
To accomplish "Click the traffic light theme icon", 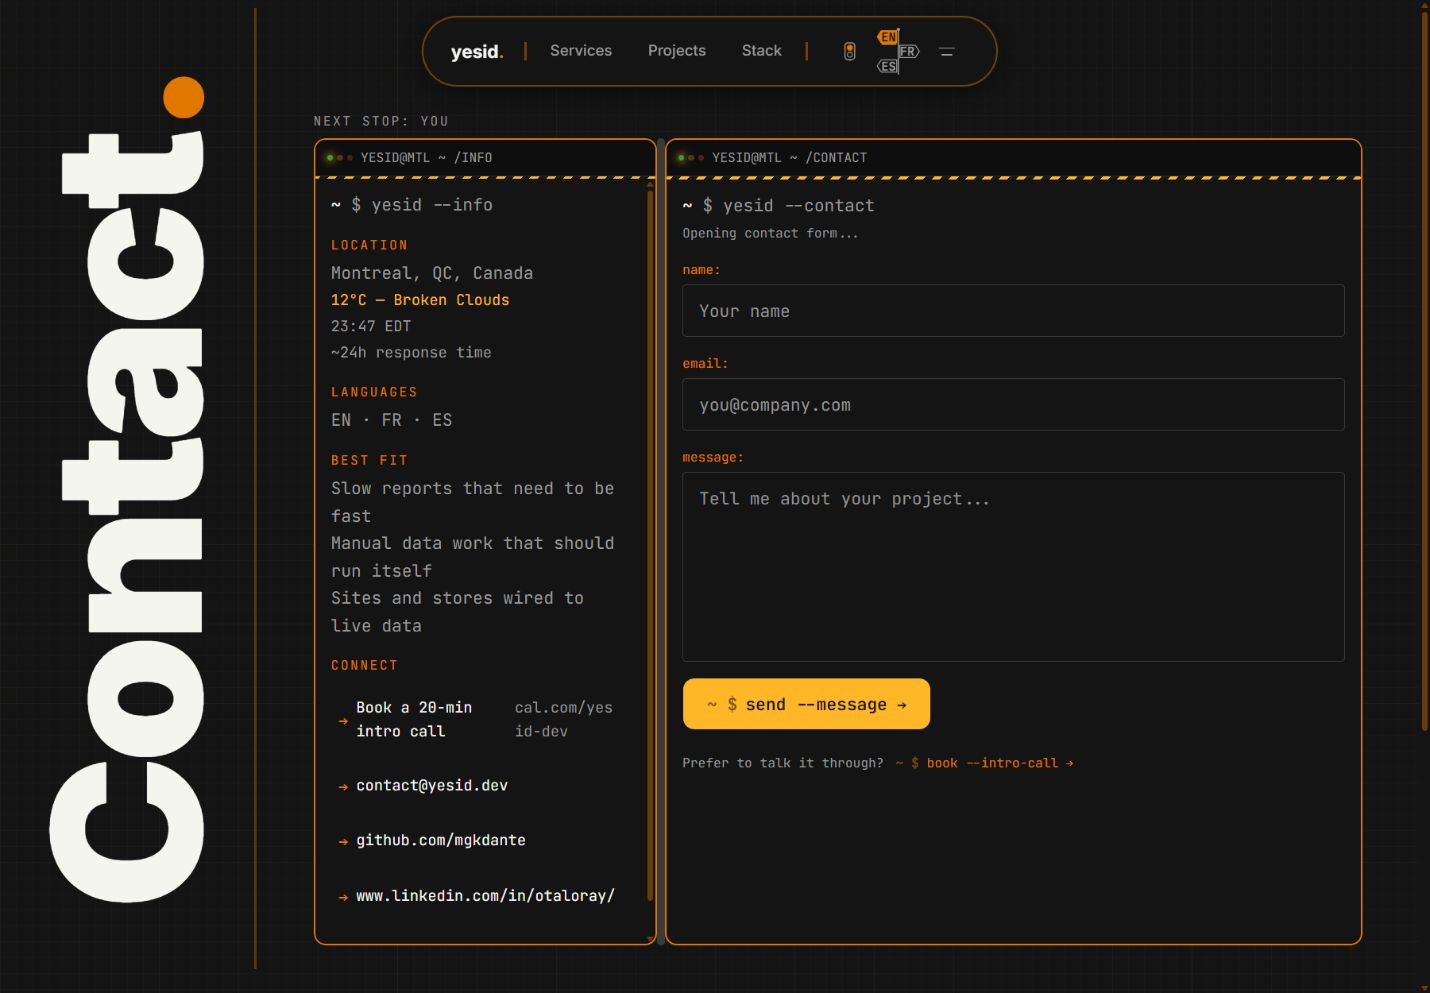I will 850,52.
